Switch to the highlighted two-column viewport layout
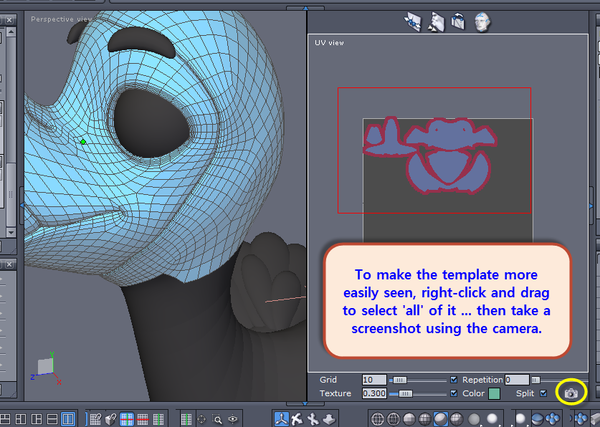The height and width of the screenshot is (427, 600). point(68,419)
